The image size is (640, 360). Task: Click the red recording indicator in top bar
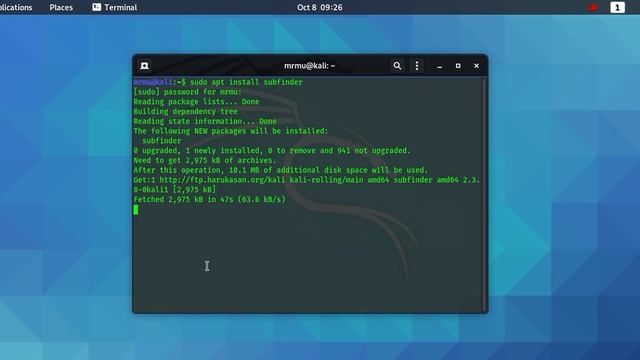593,7
